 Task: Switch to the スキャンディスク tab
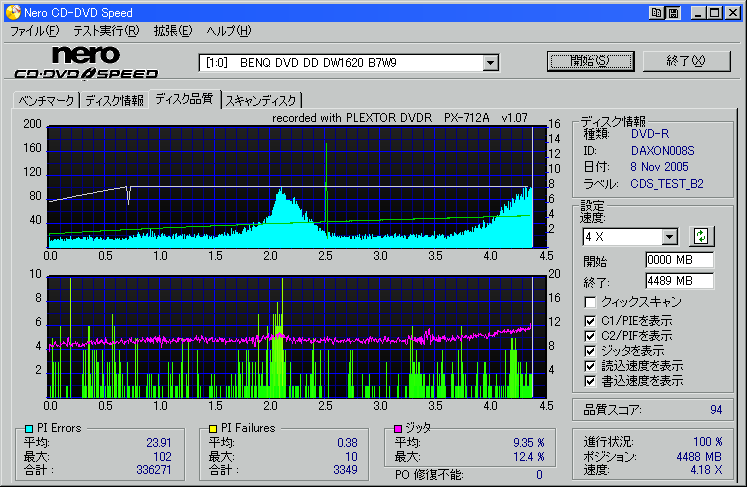pyautogui.click(x=260, y=100)
